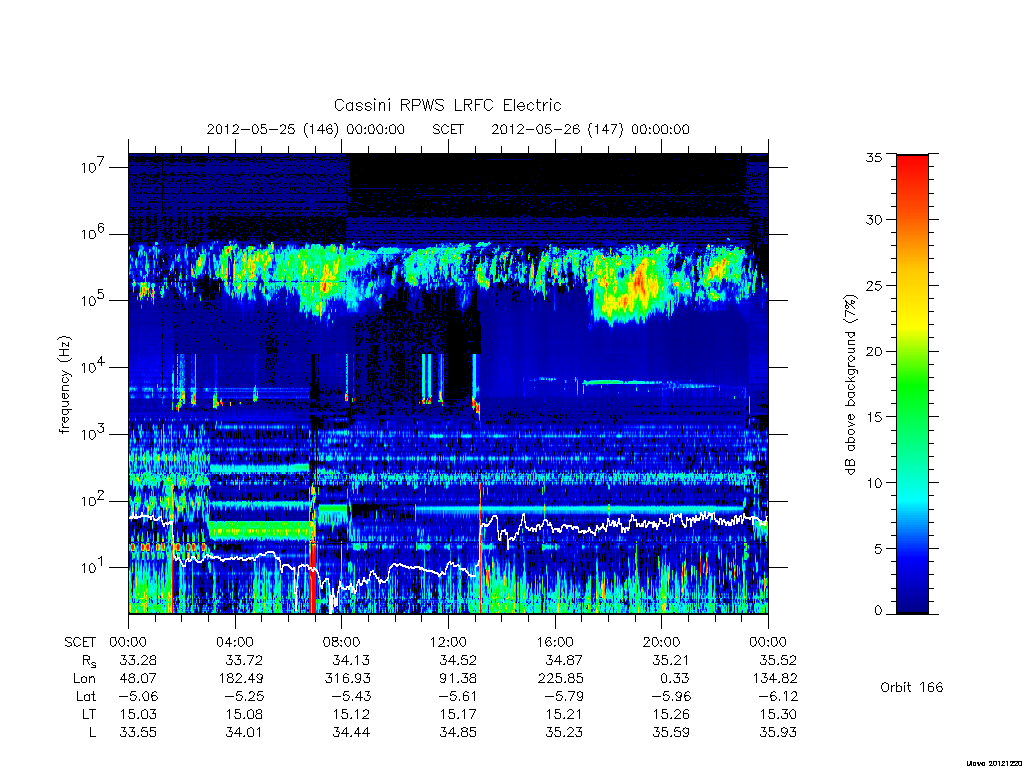Select the L value 35.93
Viewport: 1024px width, 768px height.
(x=778, y=732)
